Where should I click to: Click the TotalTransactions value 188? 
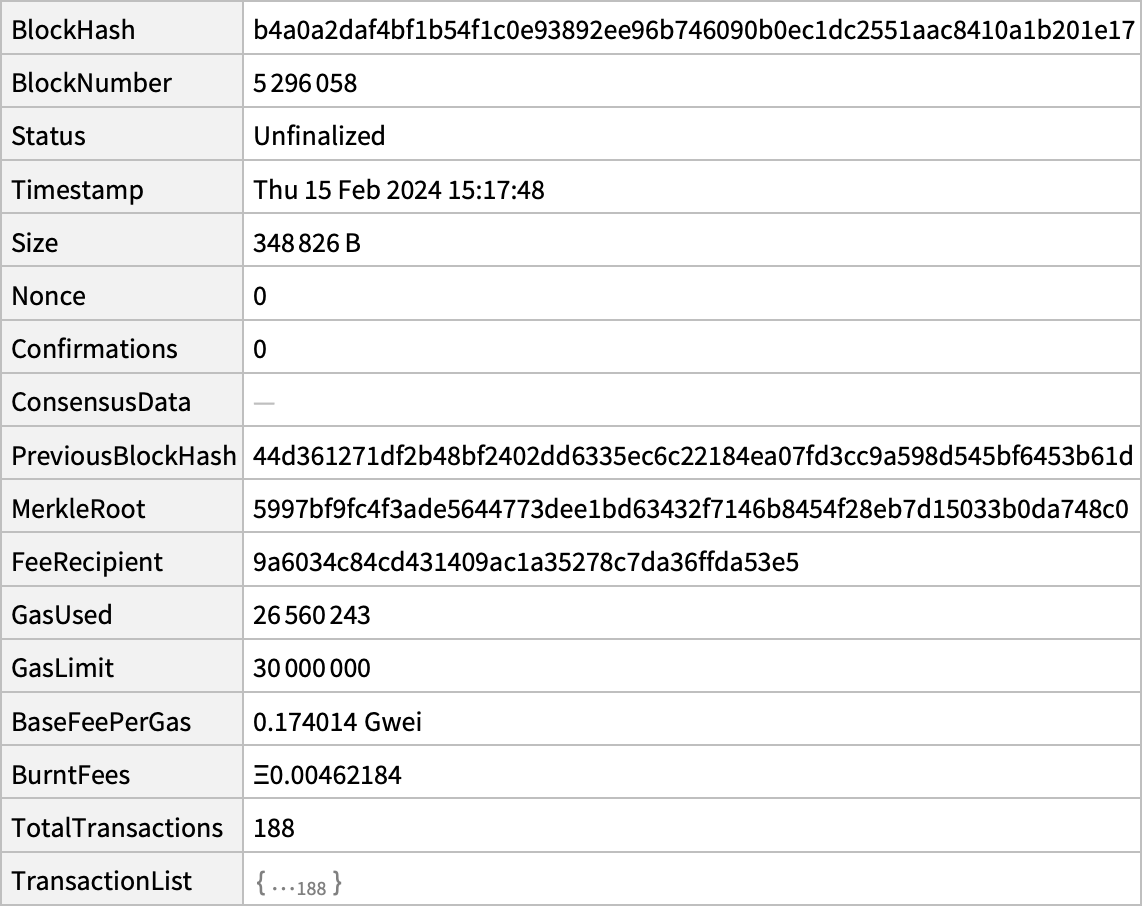point(274,829)
